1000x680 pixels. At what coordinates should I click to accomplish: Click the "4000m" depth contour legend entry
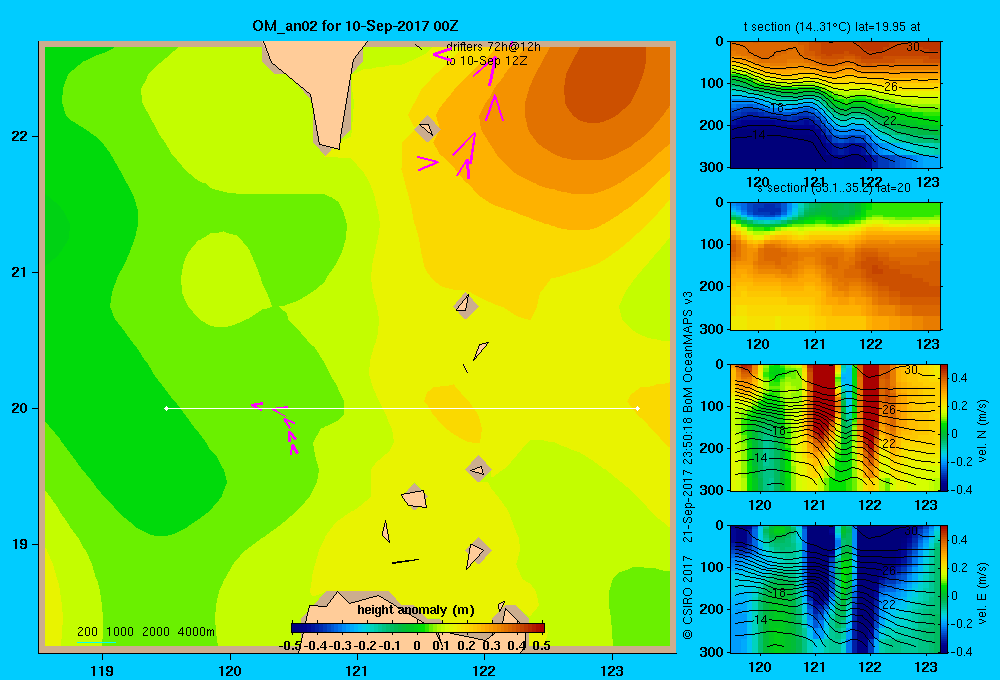(x=196, y=632)
